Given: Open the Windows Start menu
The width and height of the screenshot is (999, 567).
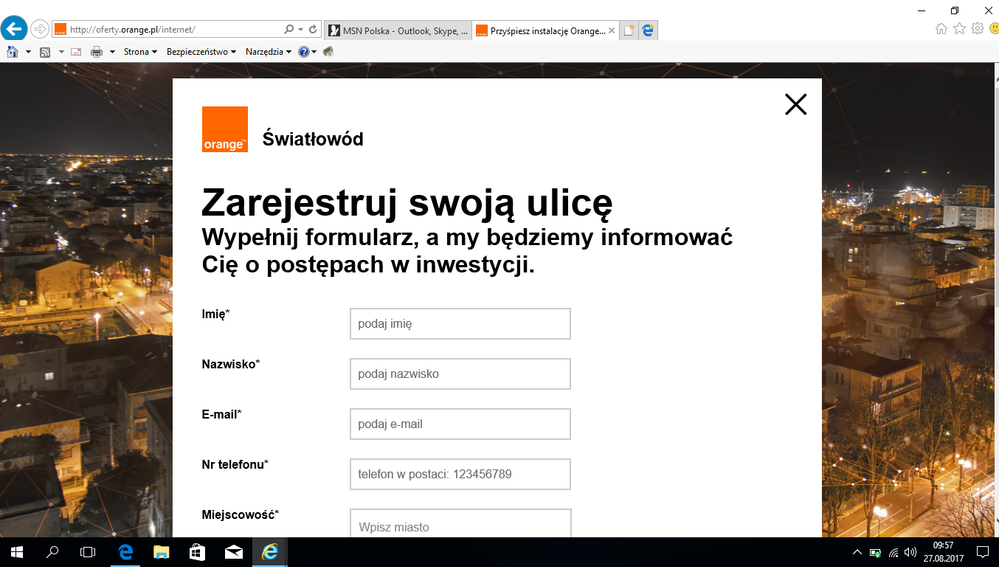Looking at the screenshot, I should (x=17, y=552).
